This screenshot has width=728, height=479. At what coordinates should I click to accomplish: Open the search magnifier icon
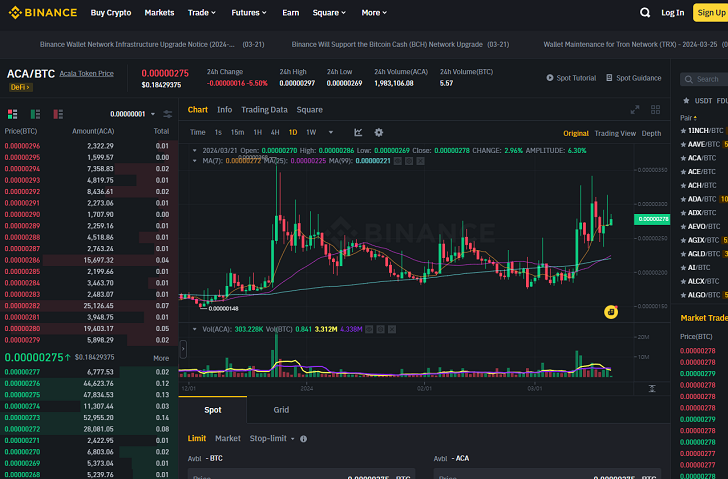click(644, 13)
